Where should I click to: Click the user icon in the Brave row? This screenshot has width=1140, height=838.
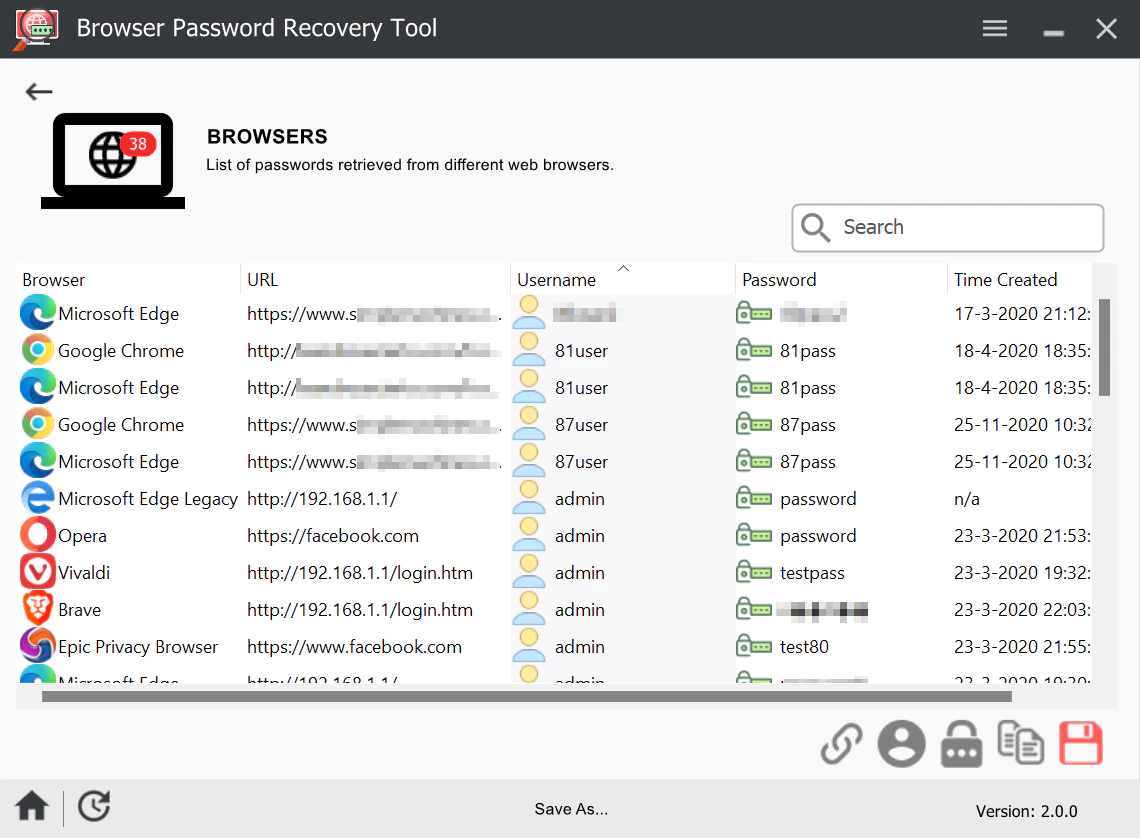coord(529,608)
